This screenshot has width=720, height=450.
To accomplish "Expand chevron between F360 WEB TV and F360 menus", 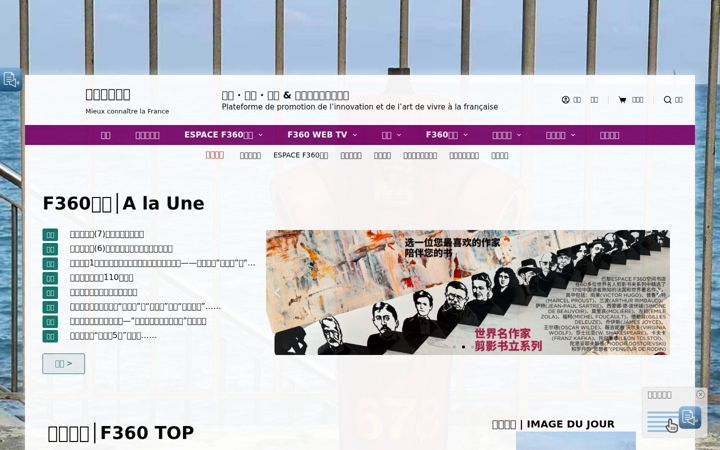I will click(399, 135).
